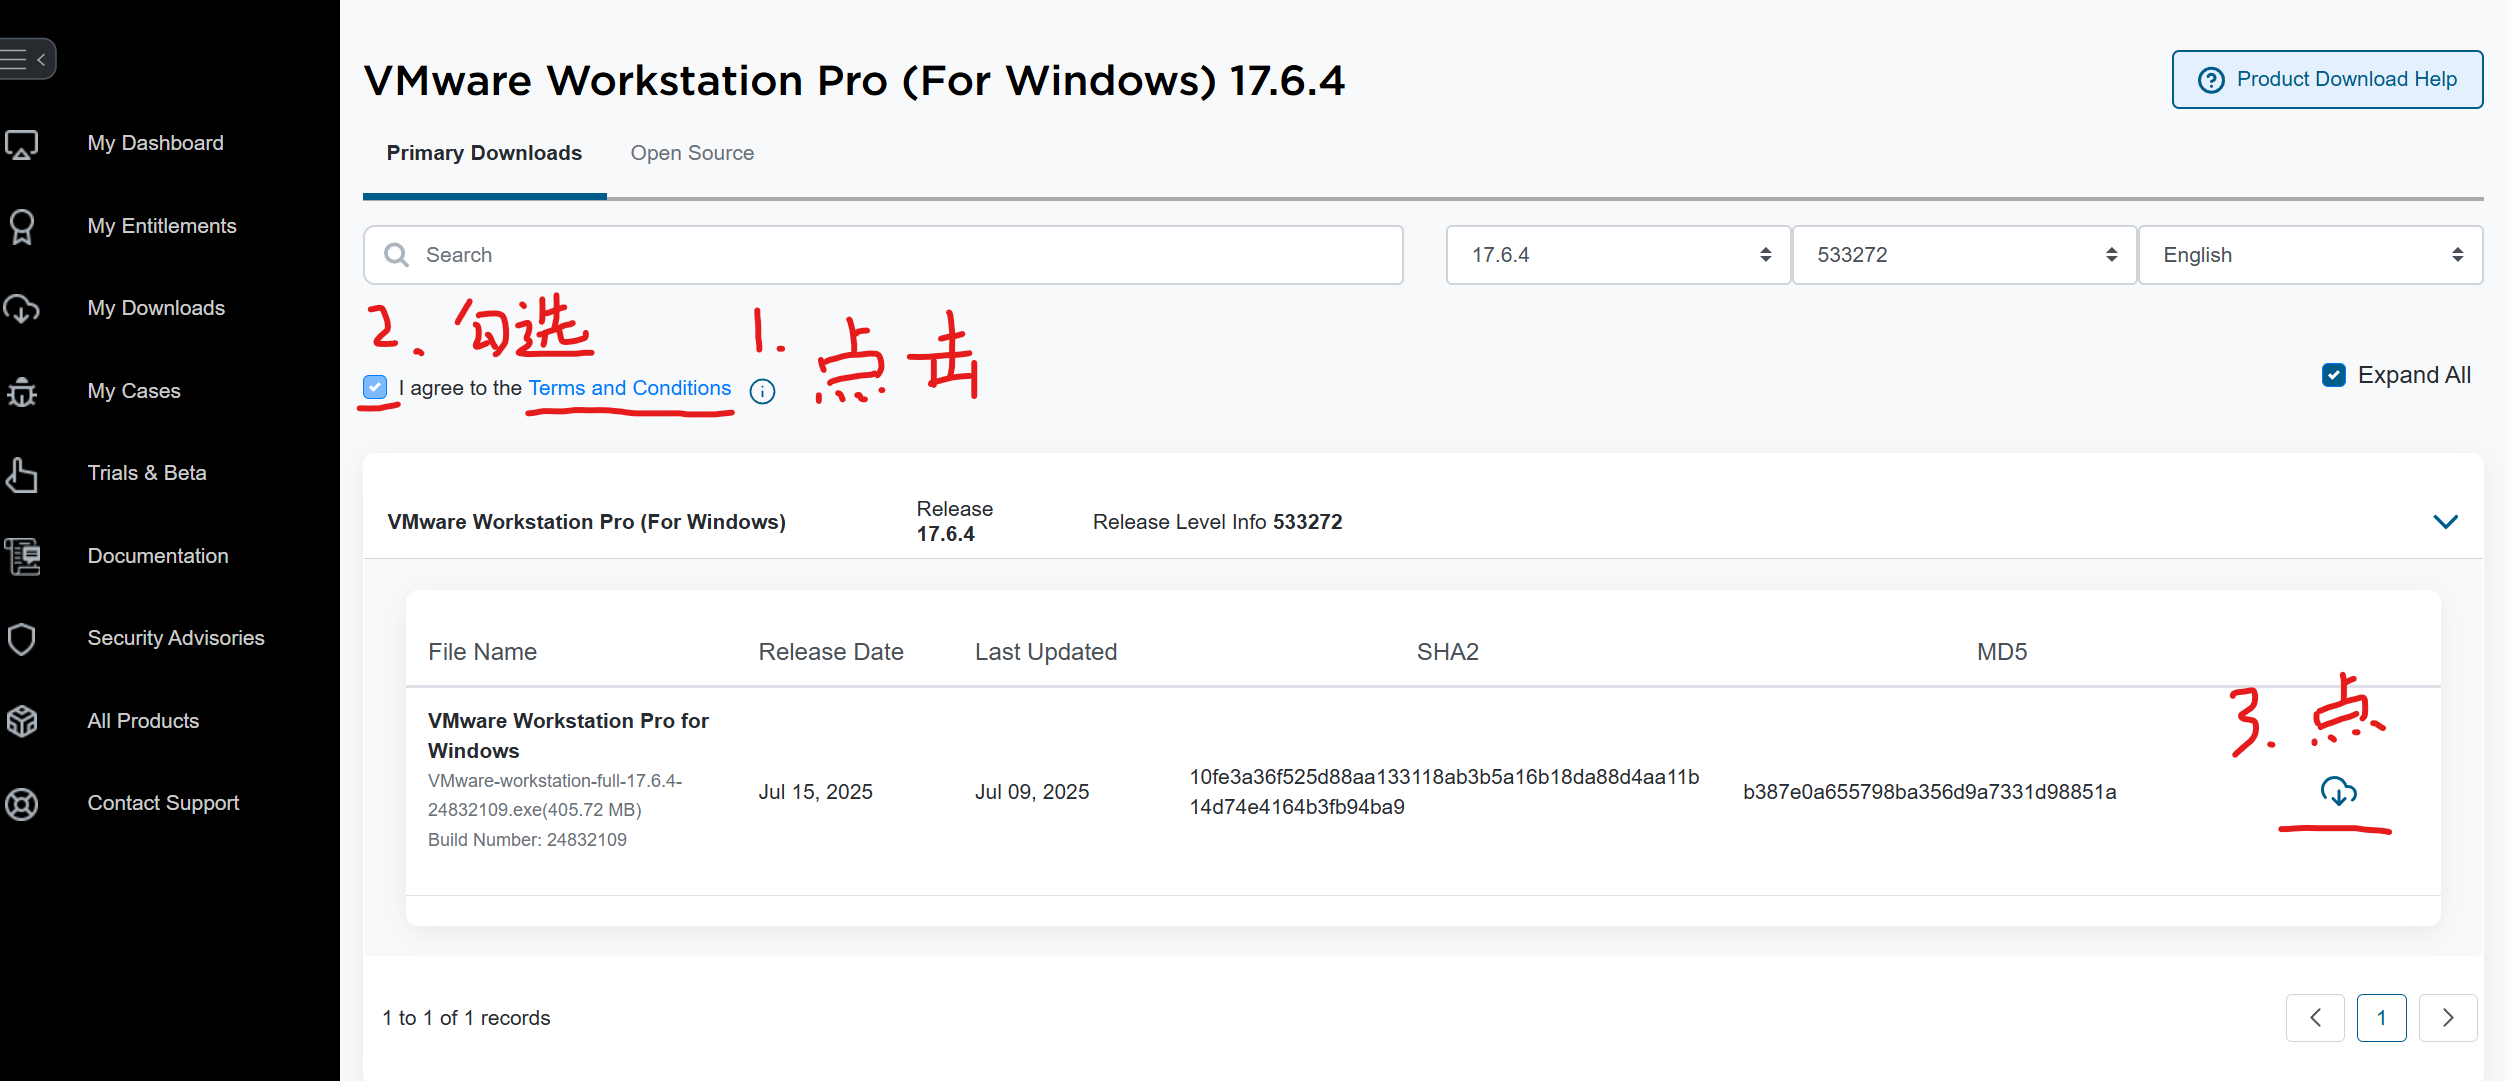Open the 533272 release level dropdown
The height and width of the screenshot is (1081, 2511).
click(x=1963, y=255)
